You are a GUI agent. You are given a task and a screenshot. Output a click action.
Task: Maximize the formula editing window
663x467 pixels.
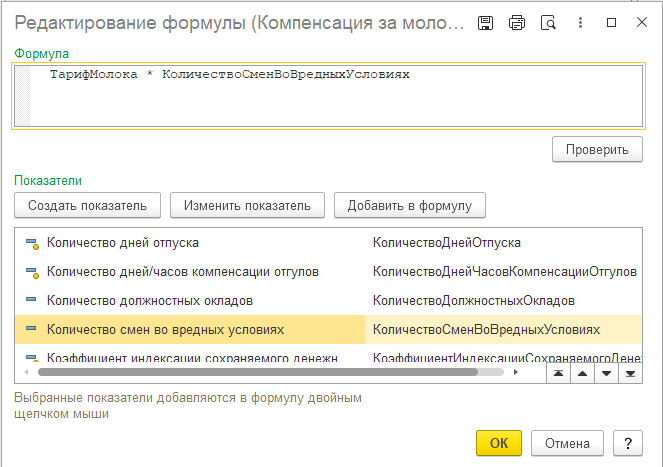click(x=611, y=22)
